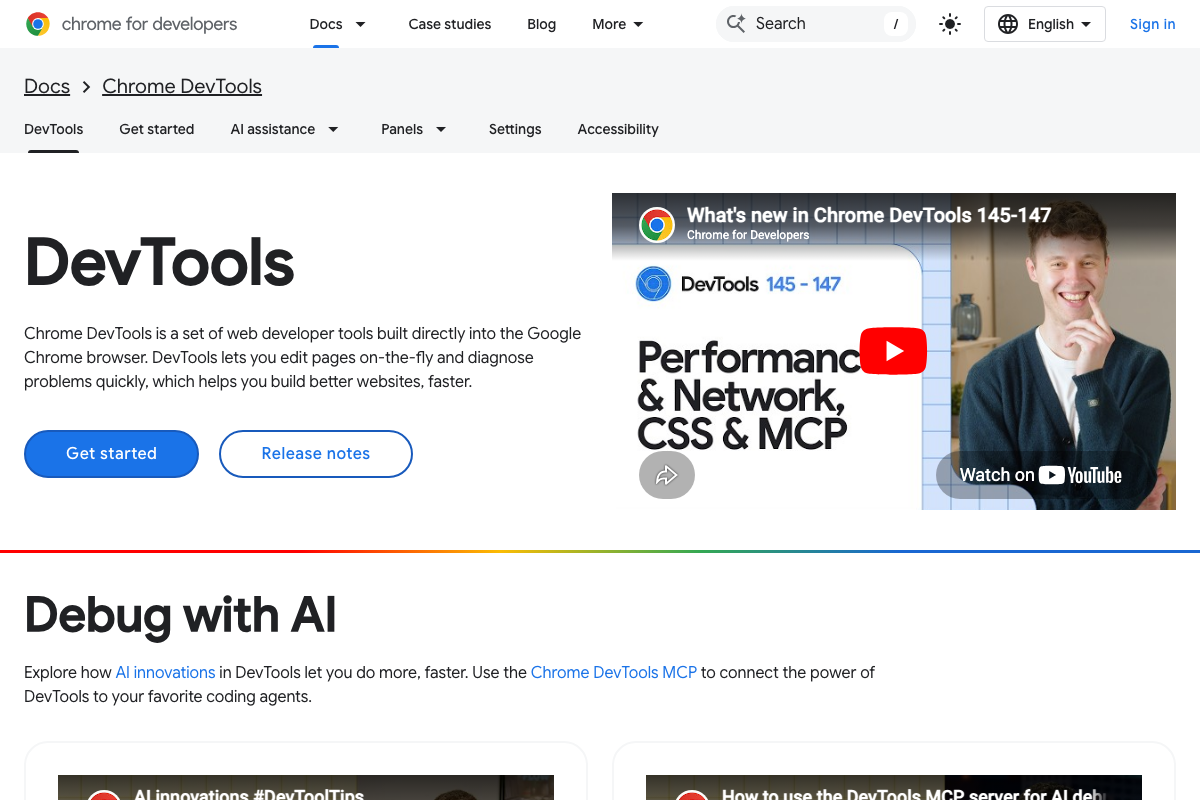The width and height of the screenshot is (1200, 800).
Task: Click the Sign in link
Action: pos(1153,24)
